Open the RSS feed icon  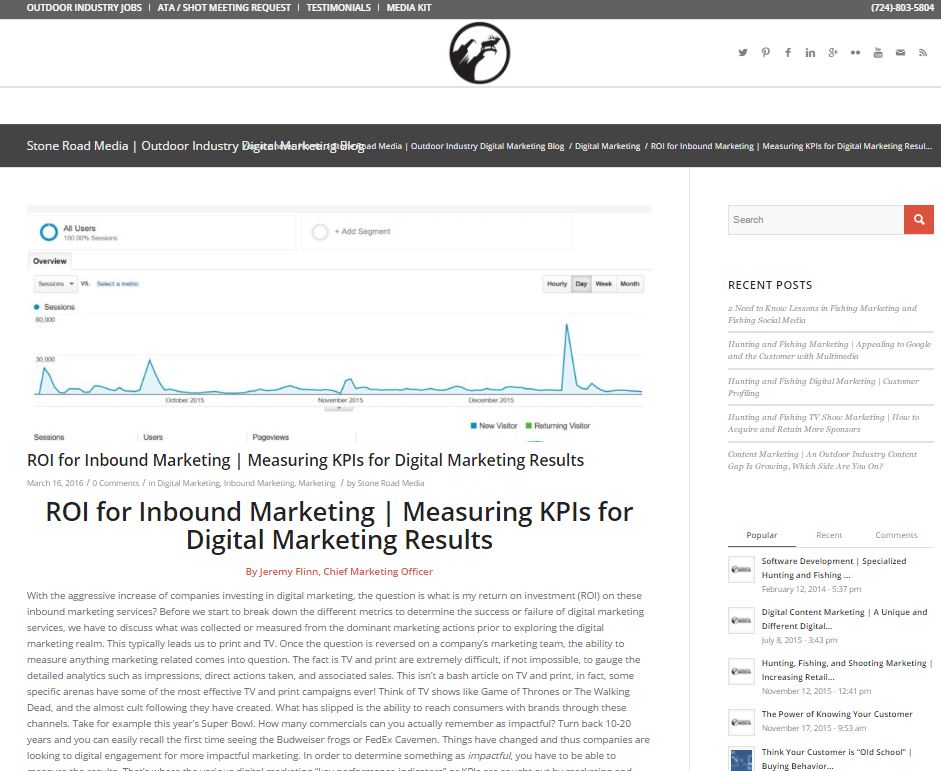coord(923,53)
